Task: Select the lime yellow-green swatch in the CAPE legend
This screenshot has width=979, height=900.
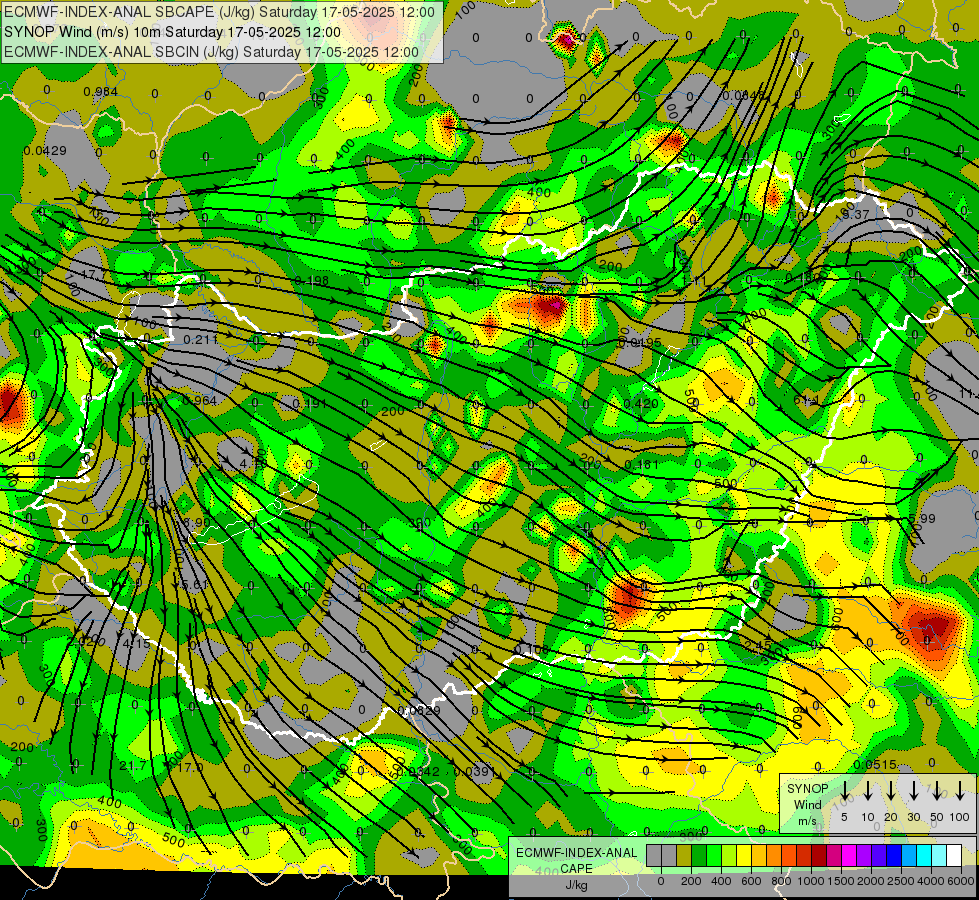Action: (x=729, y=856)
